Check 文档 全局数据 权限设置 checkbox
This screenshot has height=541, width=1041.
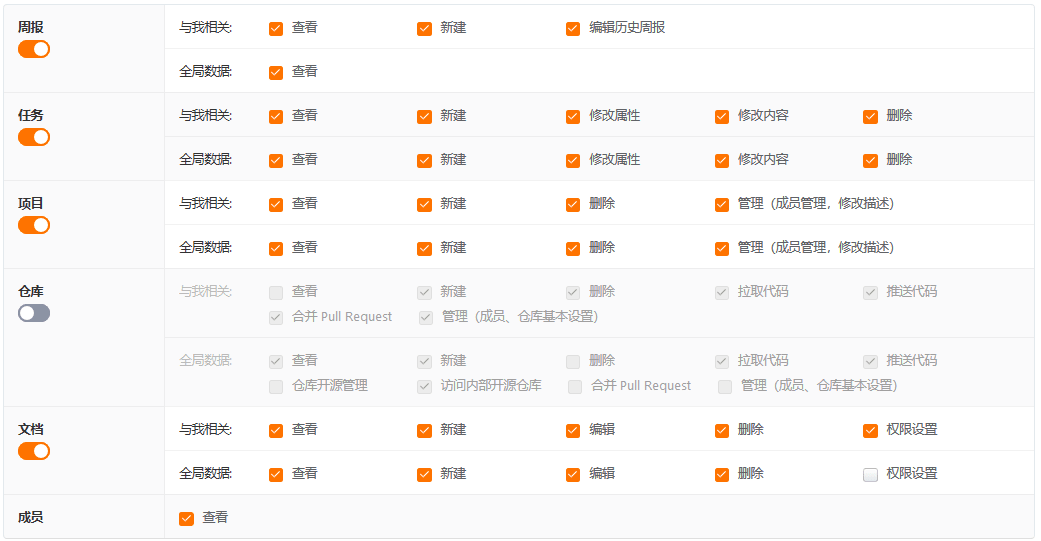(x=870, y=474)
